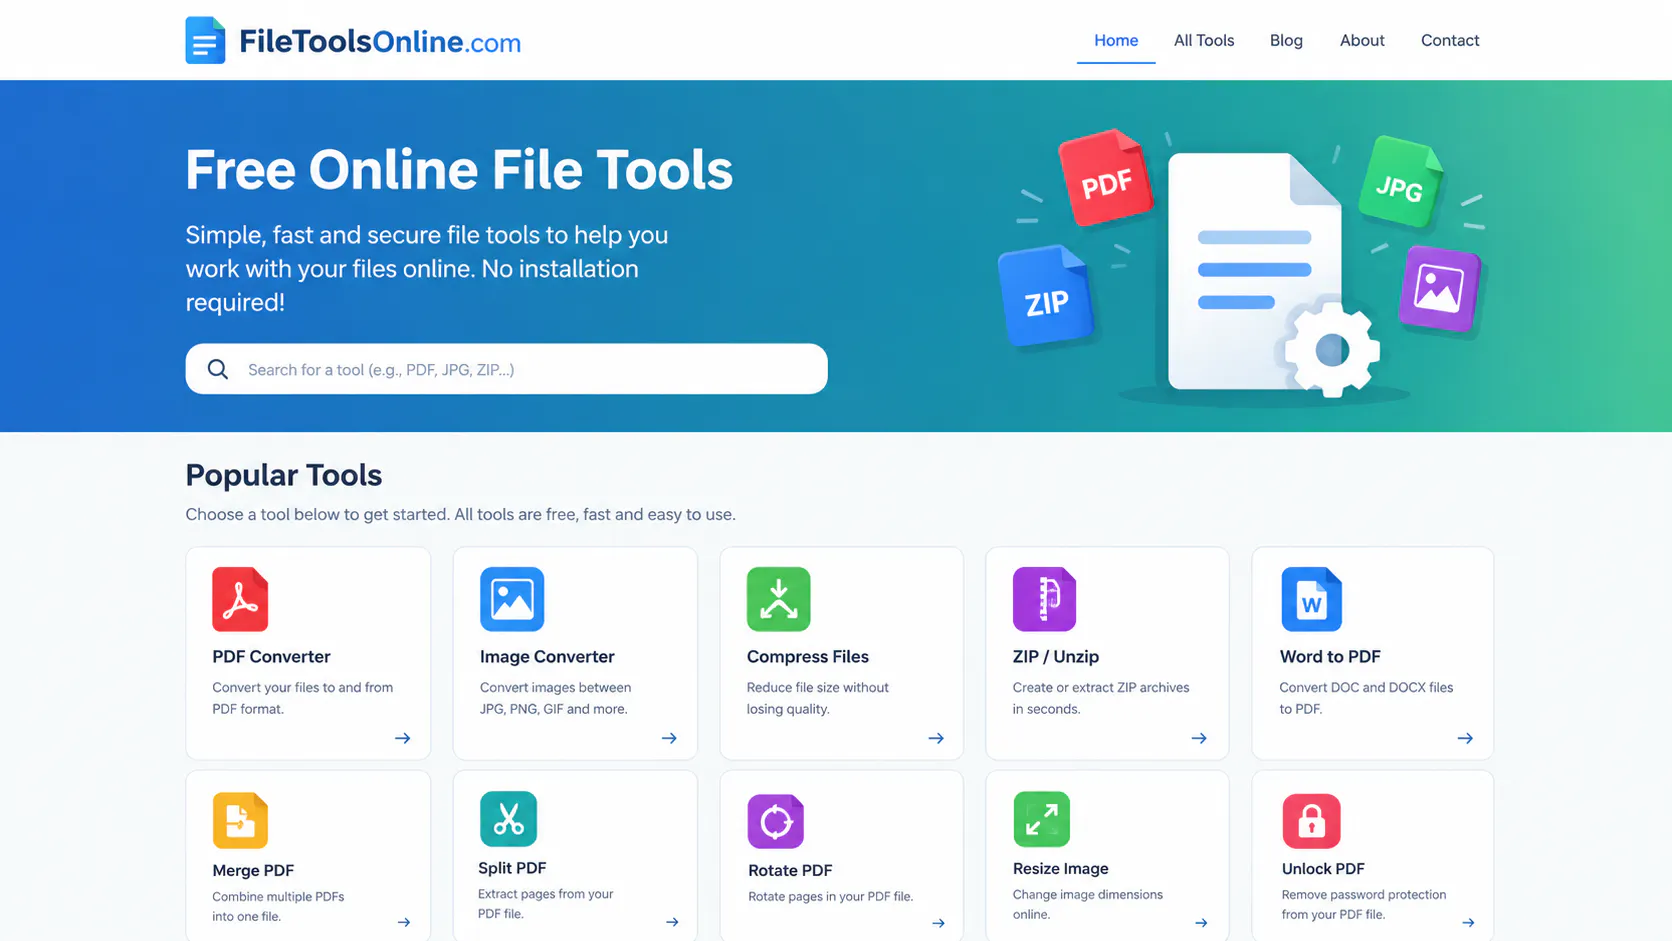
Task: Click the magnifying glass search icon
Action: click(x=218, y=370)
